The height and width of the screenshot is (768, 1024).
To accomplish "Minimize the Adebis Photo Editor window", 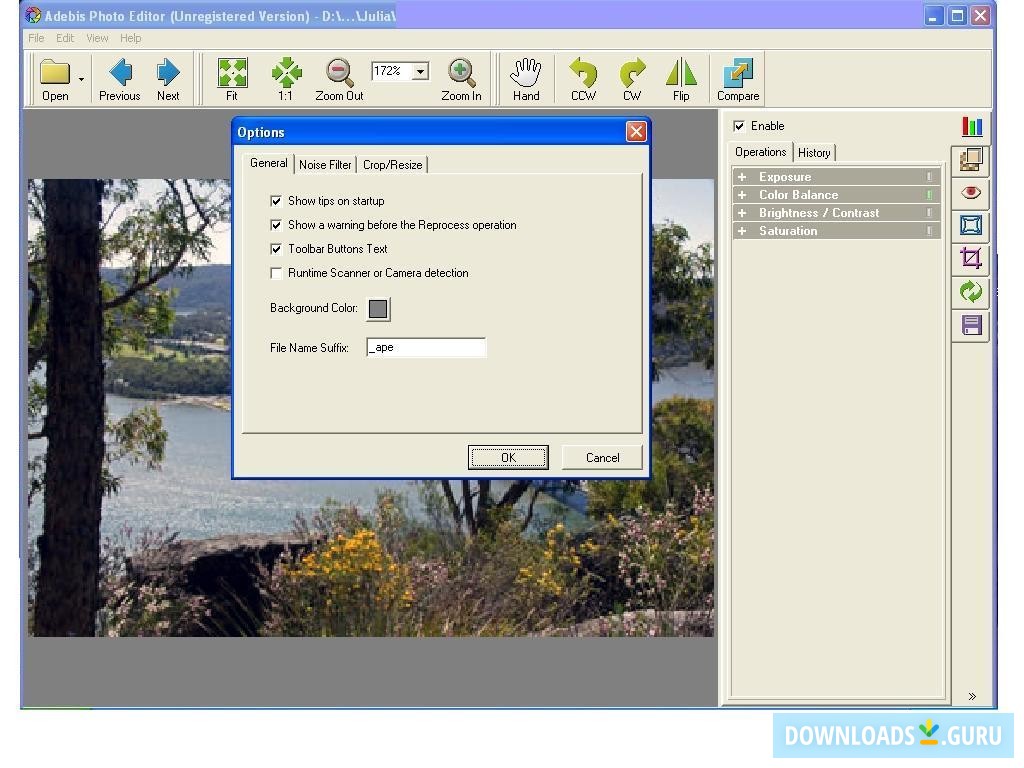I will tap(933, 16).
